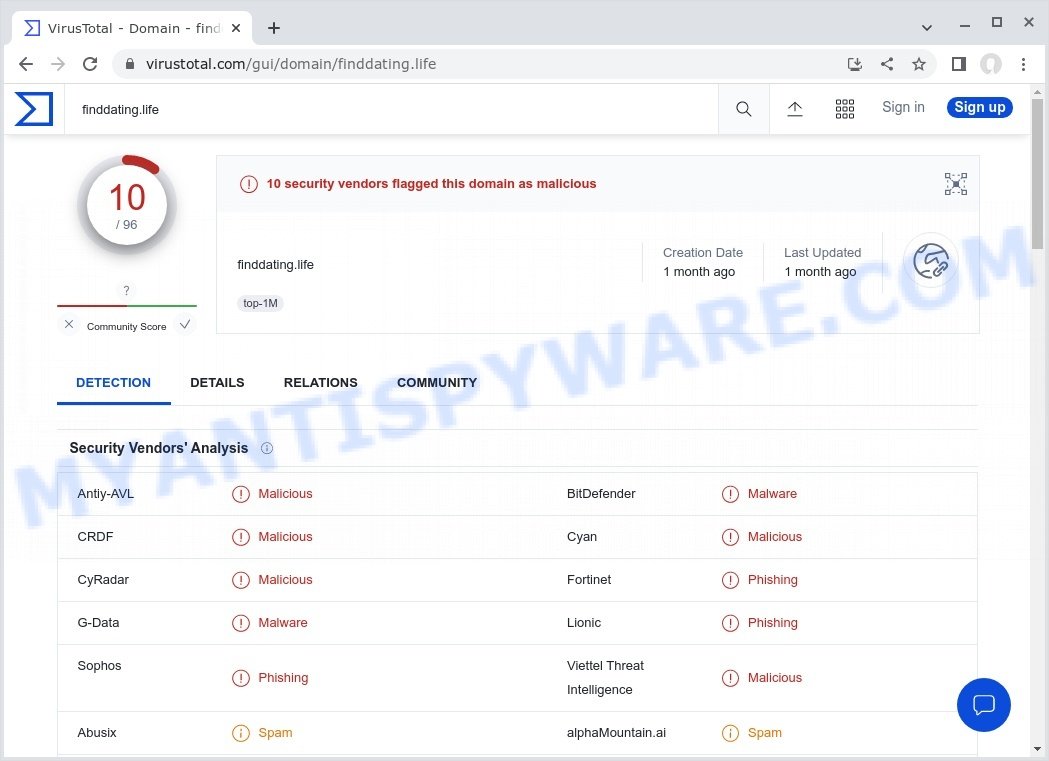Screen dimensions: 1049x761
Task: Switch to the RELATIONS tab
Action: 320,383
